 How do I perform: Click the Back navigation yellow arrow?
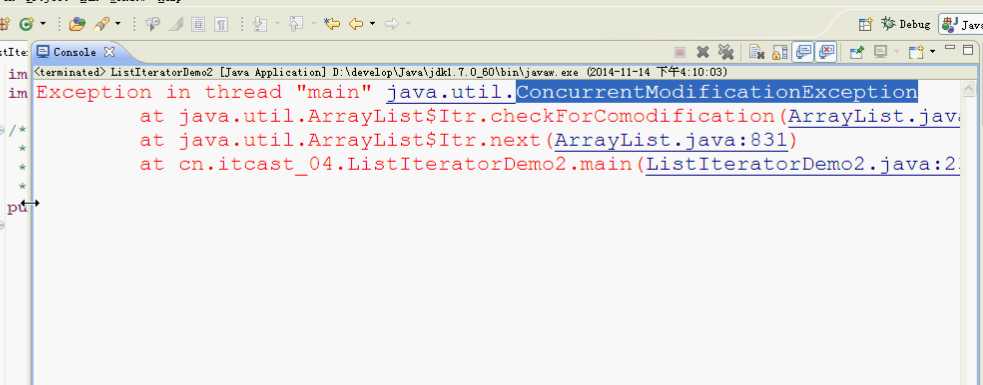click(355, 24)
